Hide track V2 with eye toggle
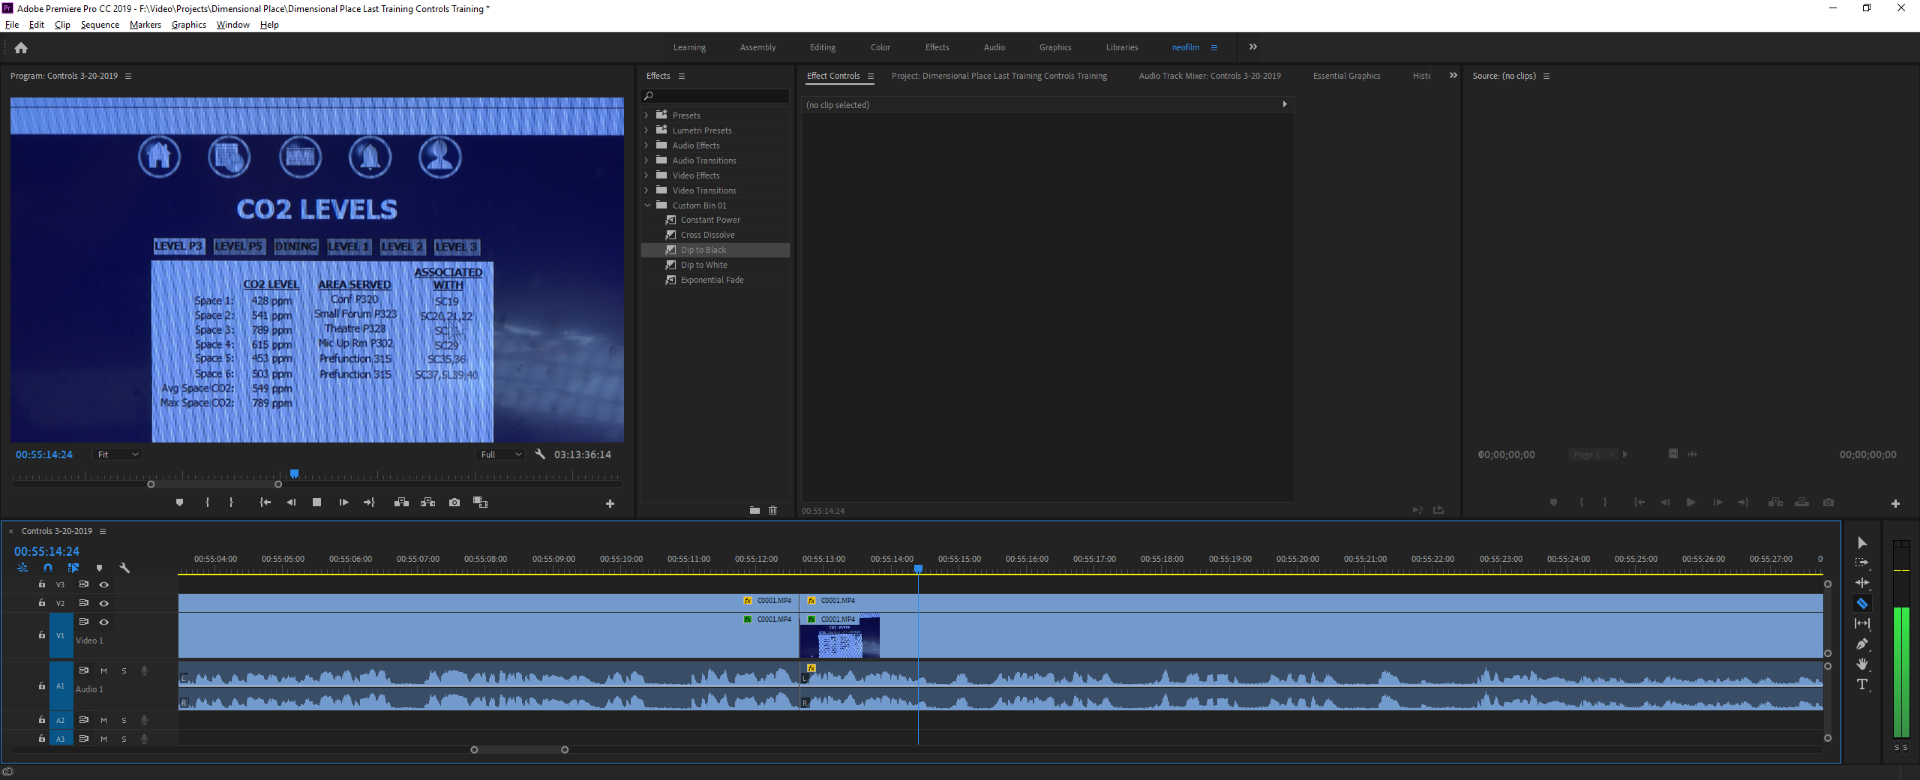 103,603
